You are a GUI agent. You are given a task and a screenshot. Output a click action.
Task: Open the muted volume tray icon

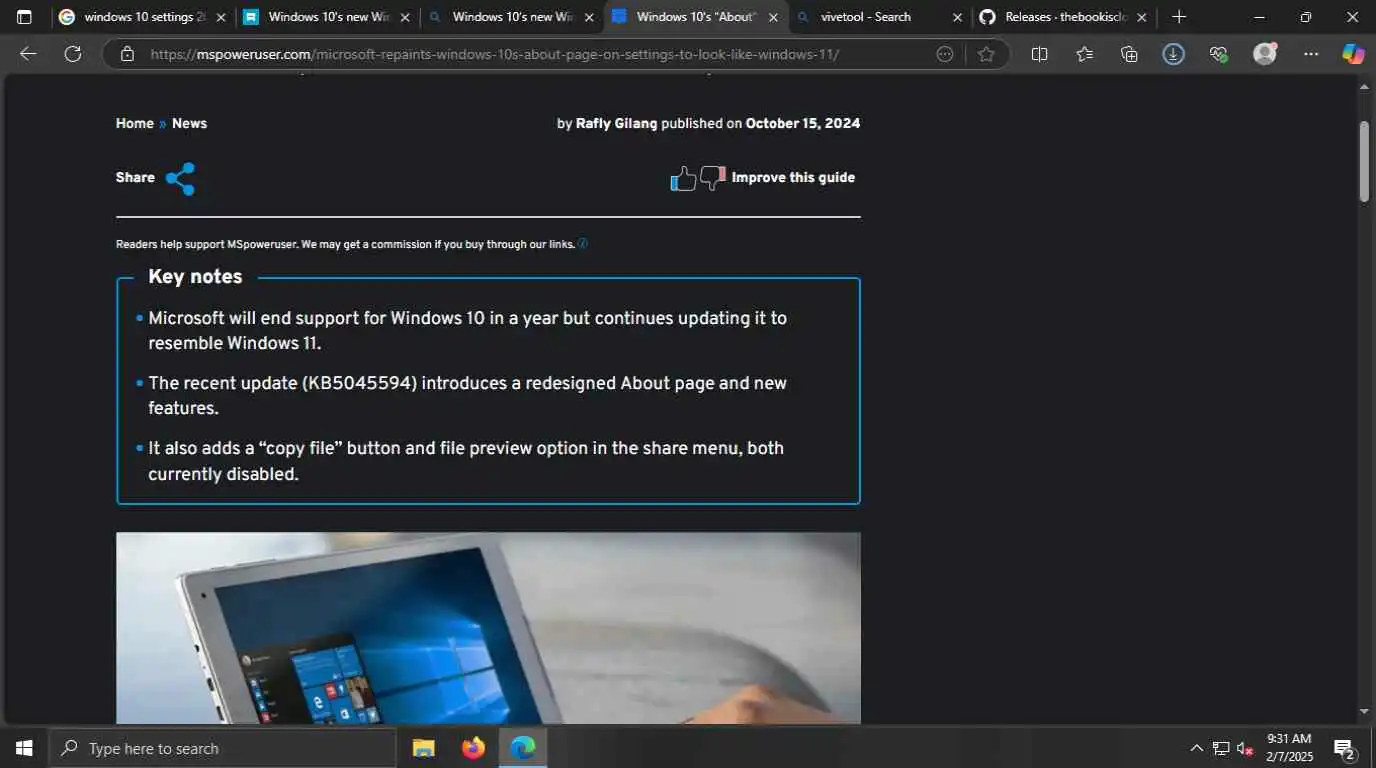[1245, 748]
